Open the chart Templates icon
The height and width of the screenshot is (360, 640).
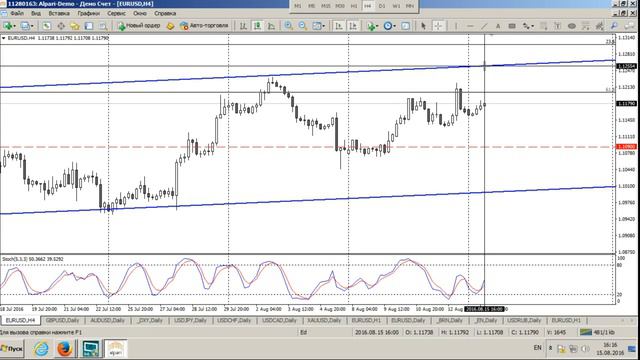[405, 26]
